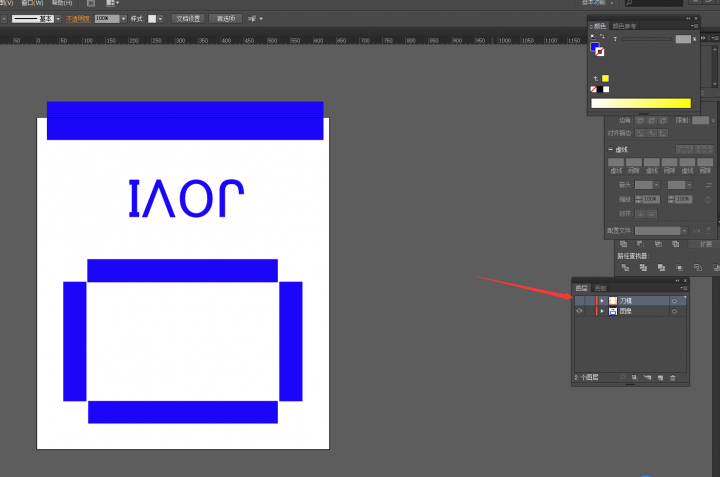Click the 首选项 button
The height and width of the screenshot is (477, 720).
226,18
